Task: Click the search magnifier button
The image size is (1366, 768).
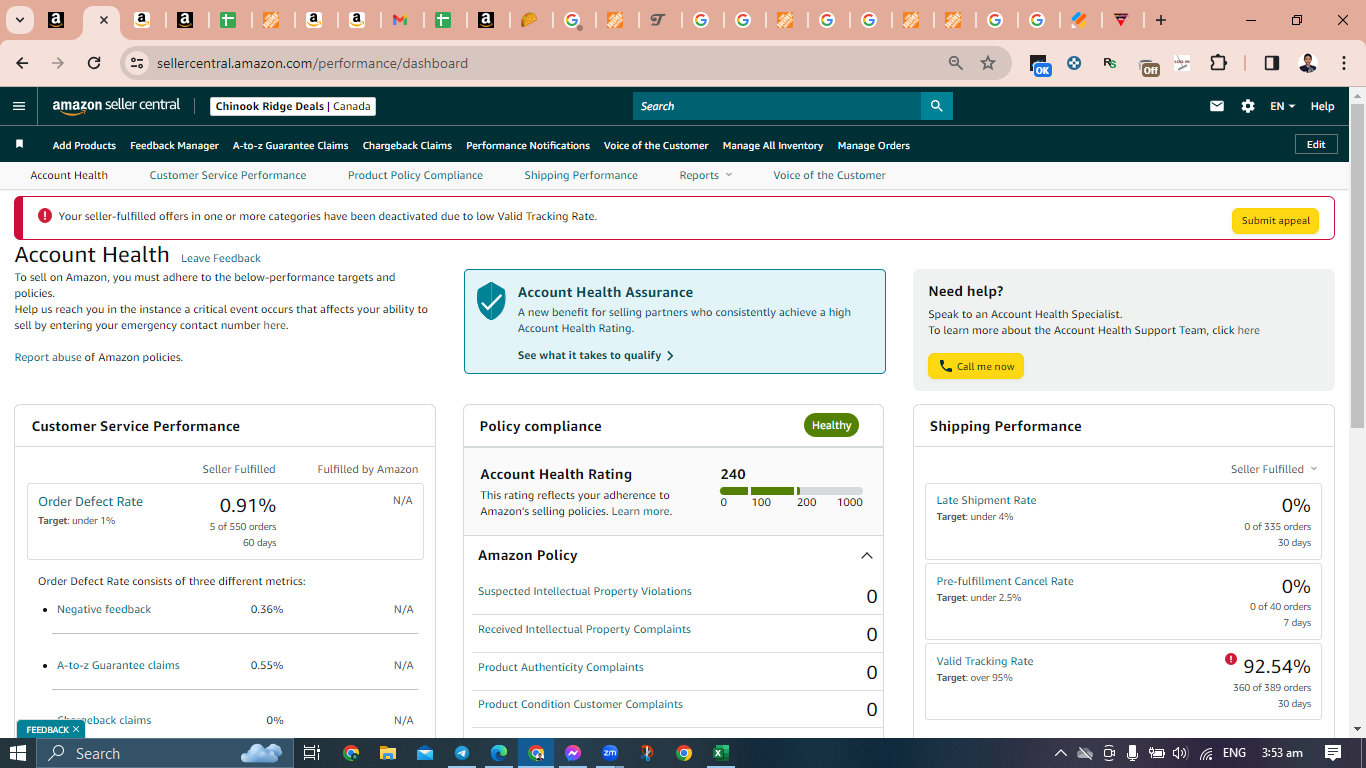Action: (x=936, y=106)
